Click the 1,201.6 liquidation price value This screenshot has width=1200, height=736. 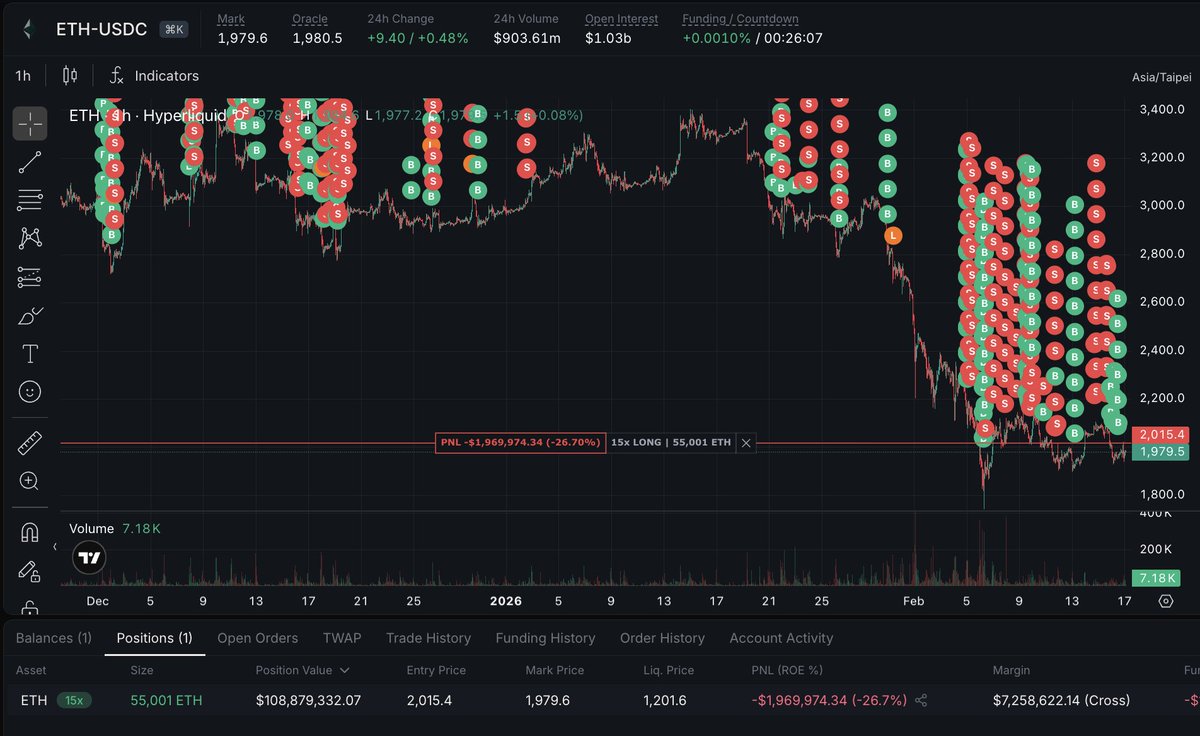pyautogui.click(x=665, y=700)
